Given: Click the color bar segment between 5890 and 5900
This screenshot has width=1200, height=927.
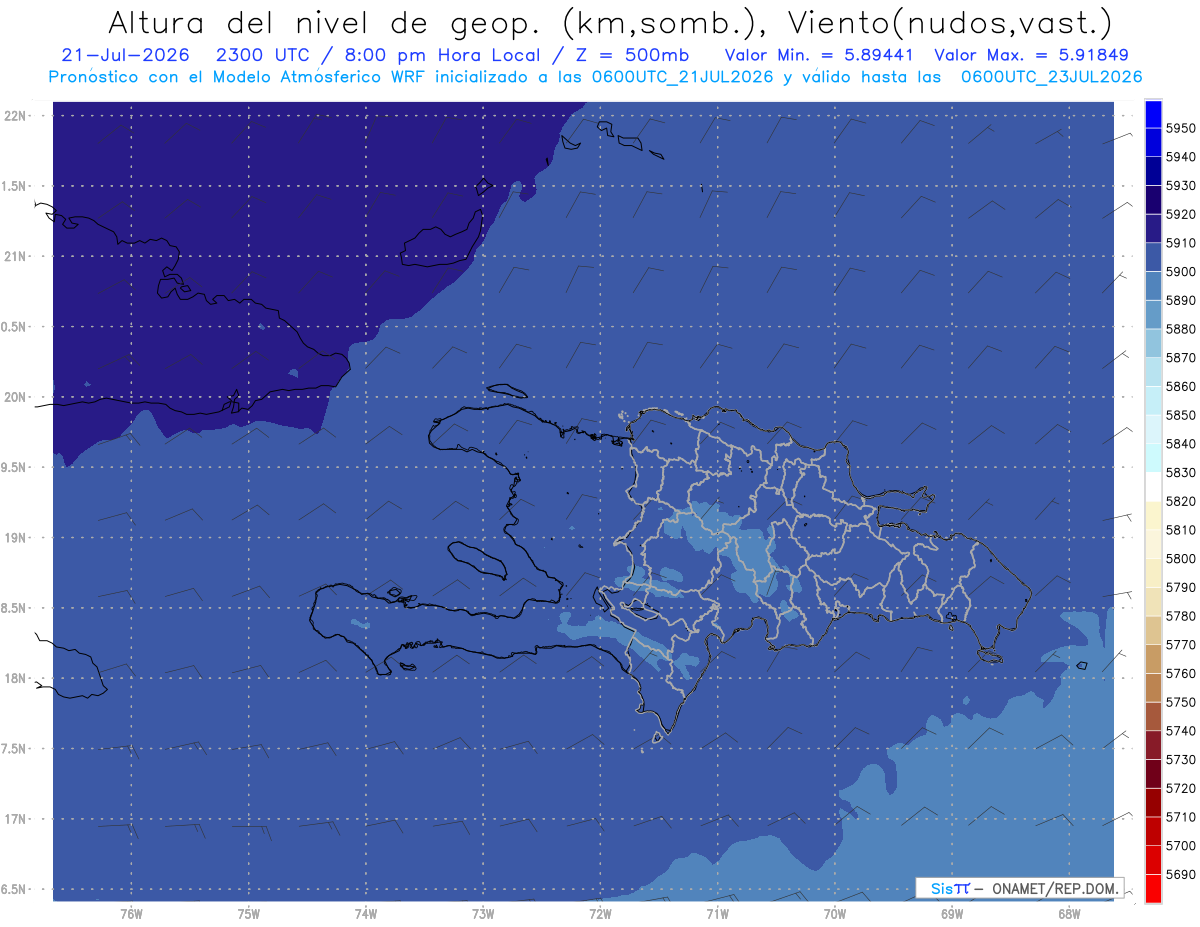Looking at the screenshot, I should 1152,286.
